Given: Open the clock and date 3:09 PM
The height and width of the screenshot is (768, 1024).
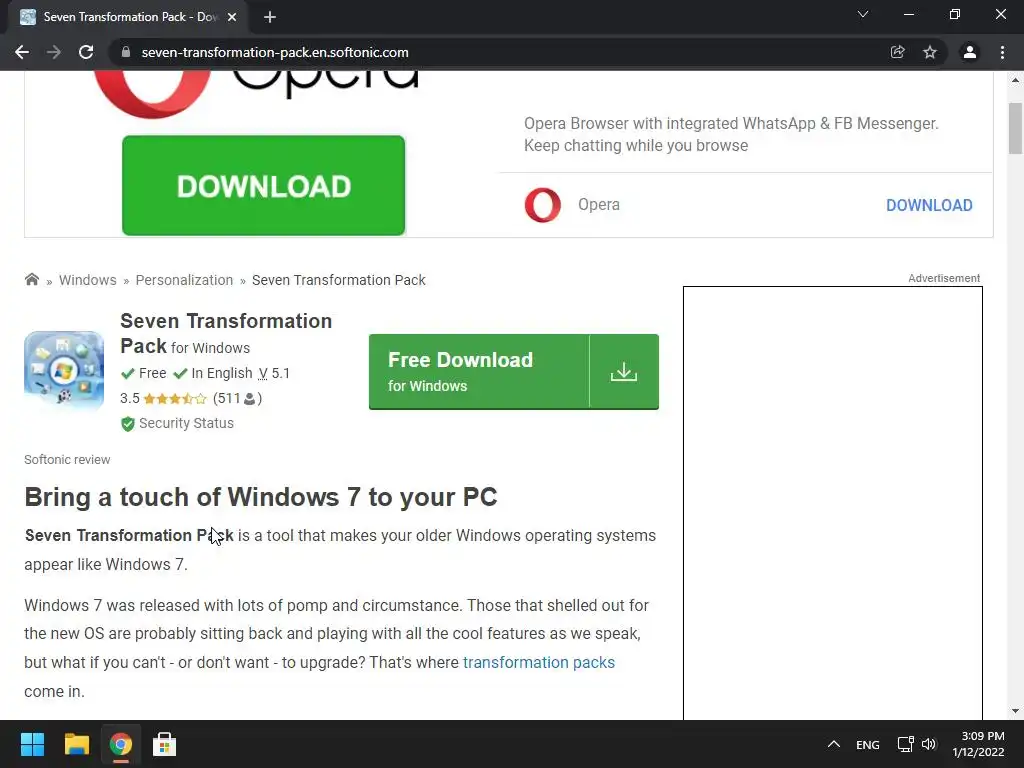Looking at the screenshot, I should (x=978, y=744).
